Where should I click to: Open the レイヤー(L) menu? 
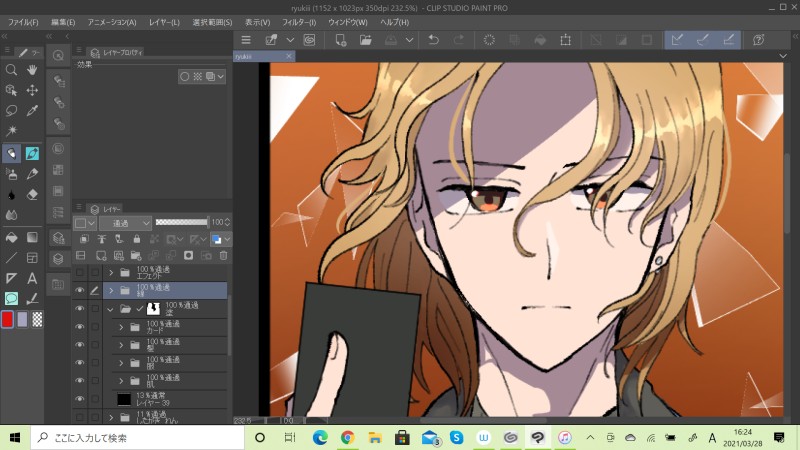coord(164,22)
